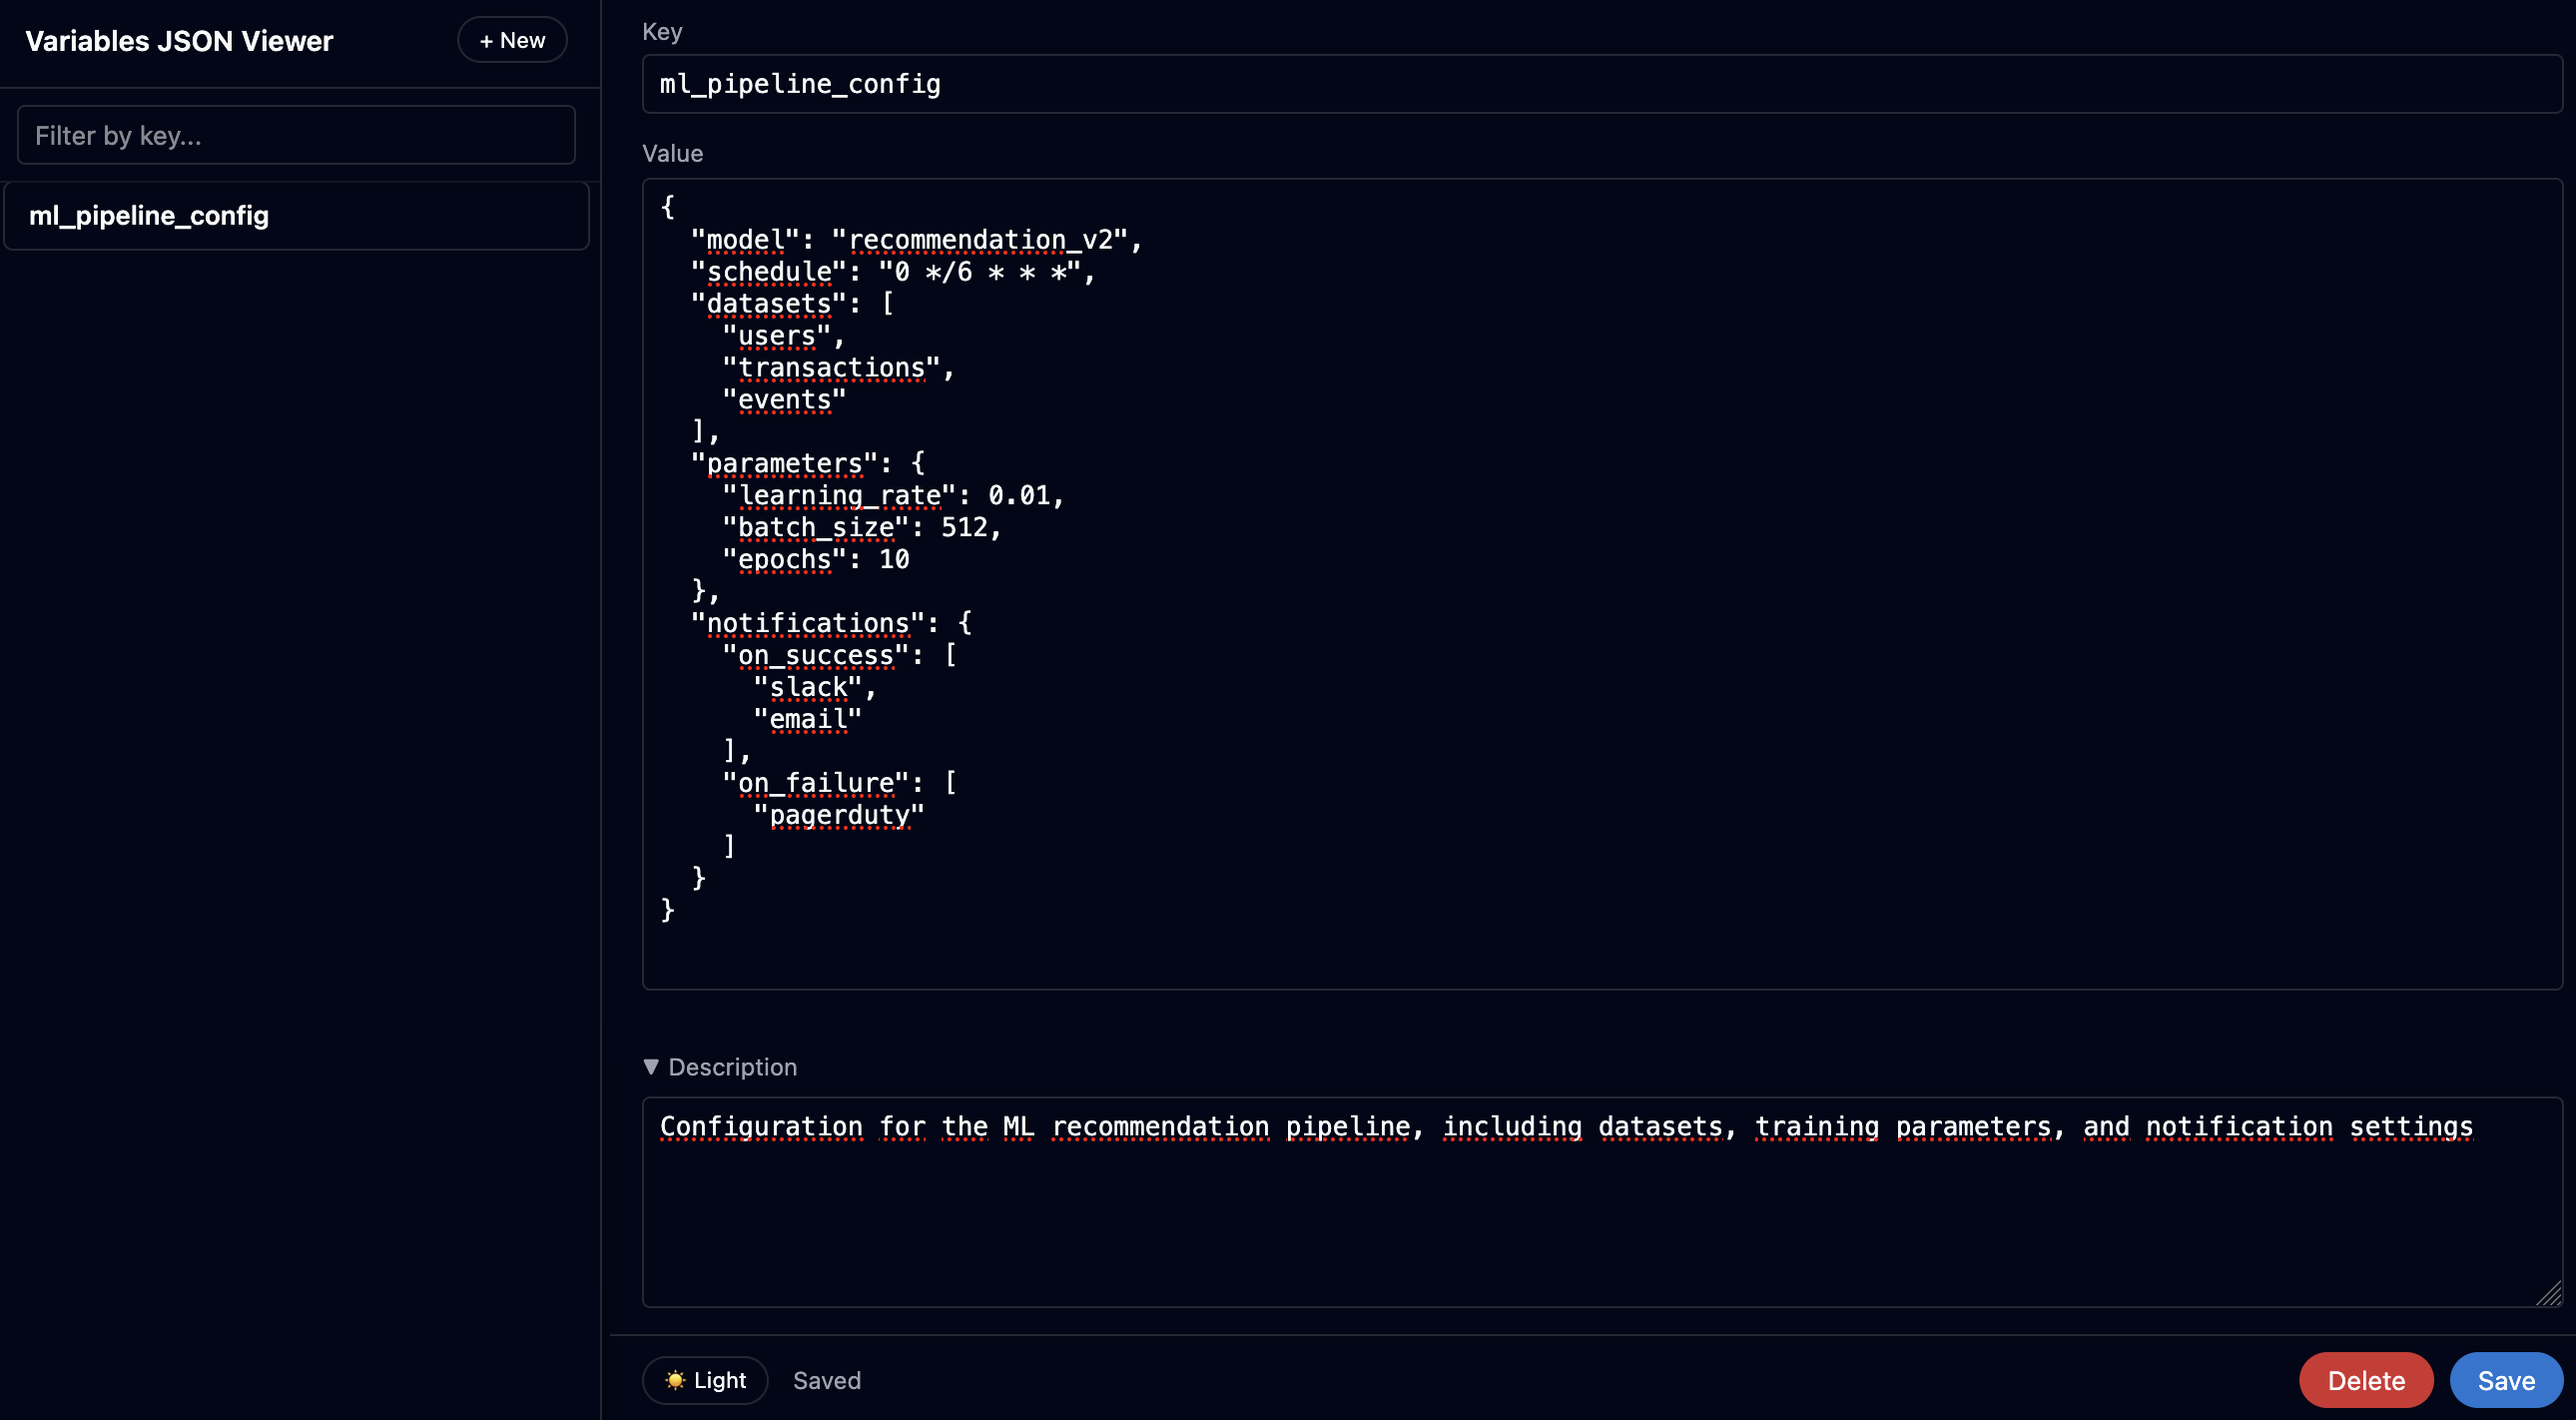
Task: Toggle Light theme mode
Action: click(x=705, y=1380)
